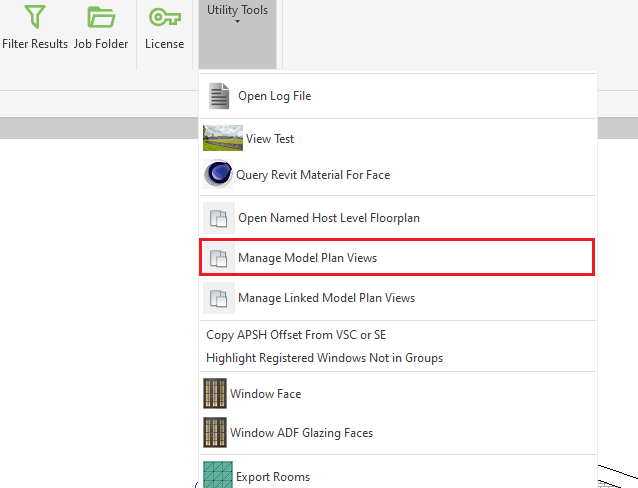Click the Manage Linked Model Plan Views icon
This screenshot has height=488, width=638.
[219, 297]
